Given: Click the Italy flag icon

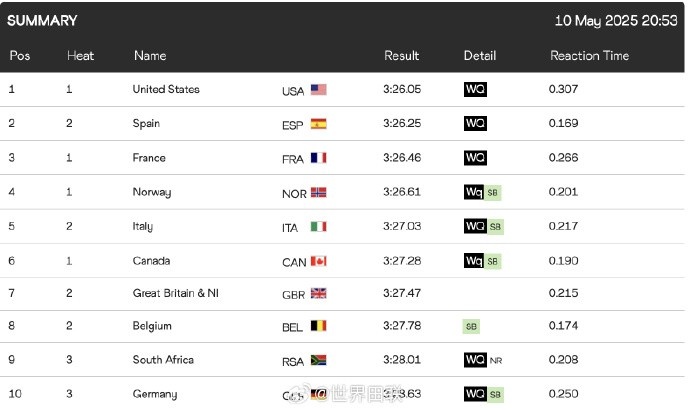Looking at the screenshot, I should tap(318, 227).
